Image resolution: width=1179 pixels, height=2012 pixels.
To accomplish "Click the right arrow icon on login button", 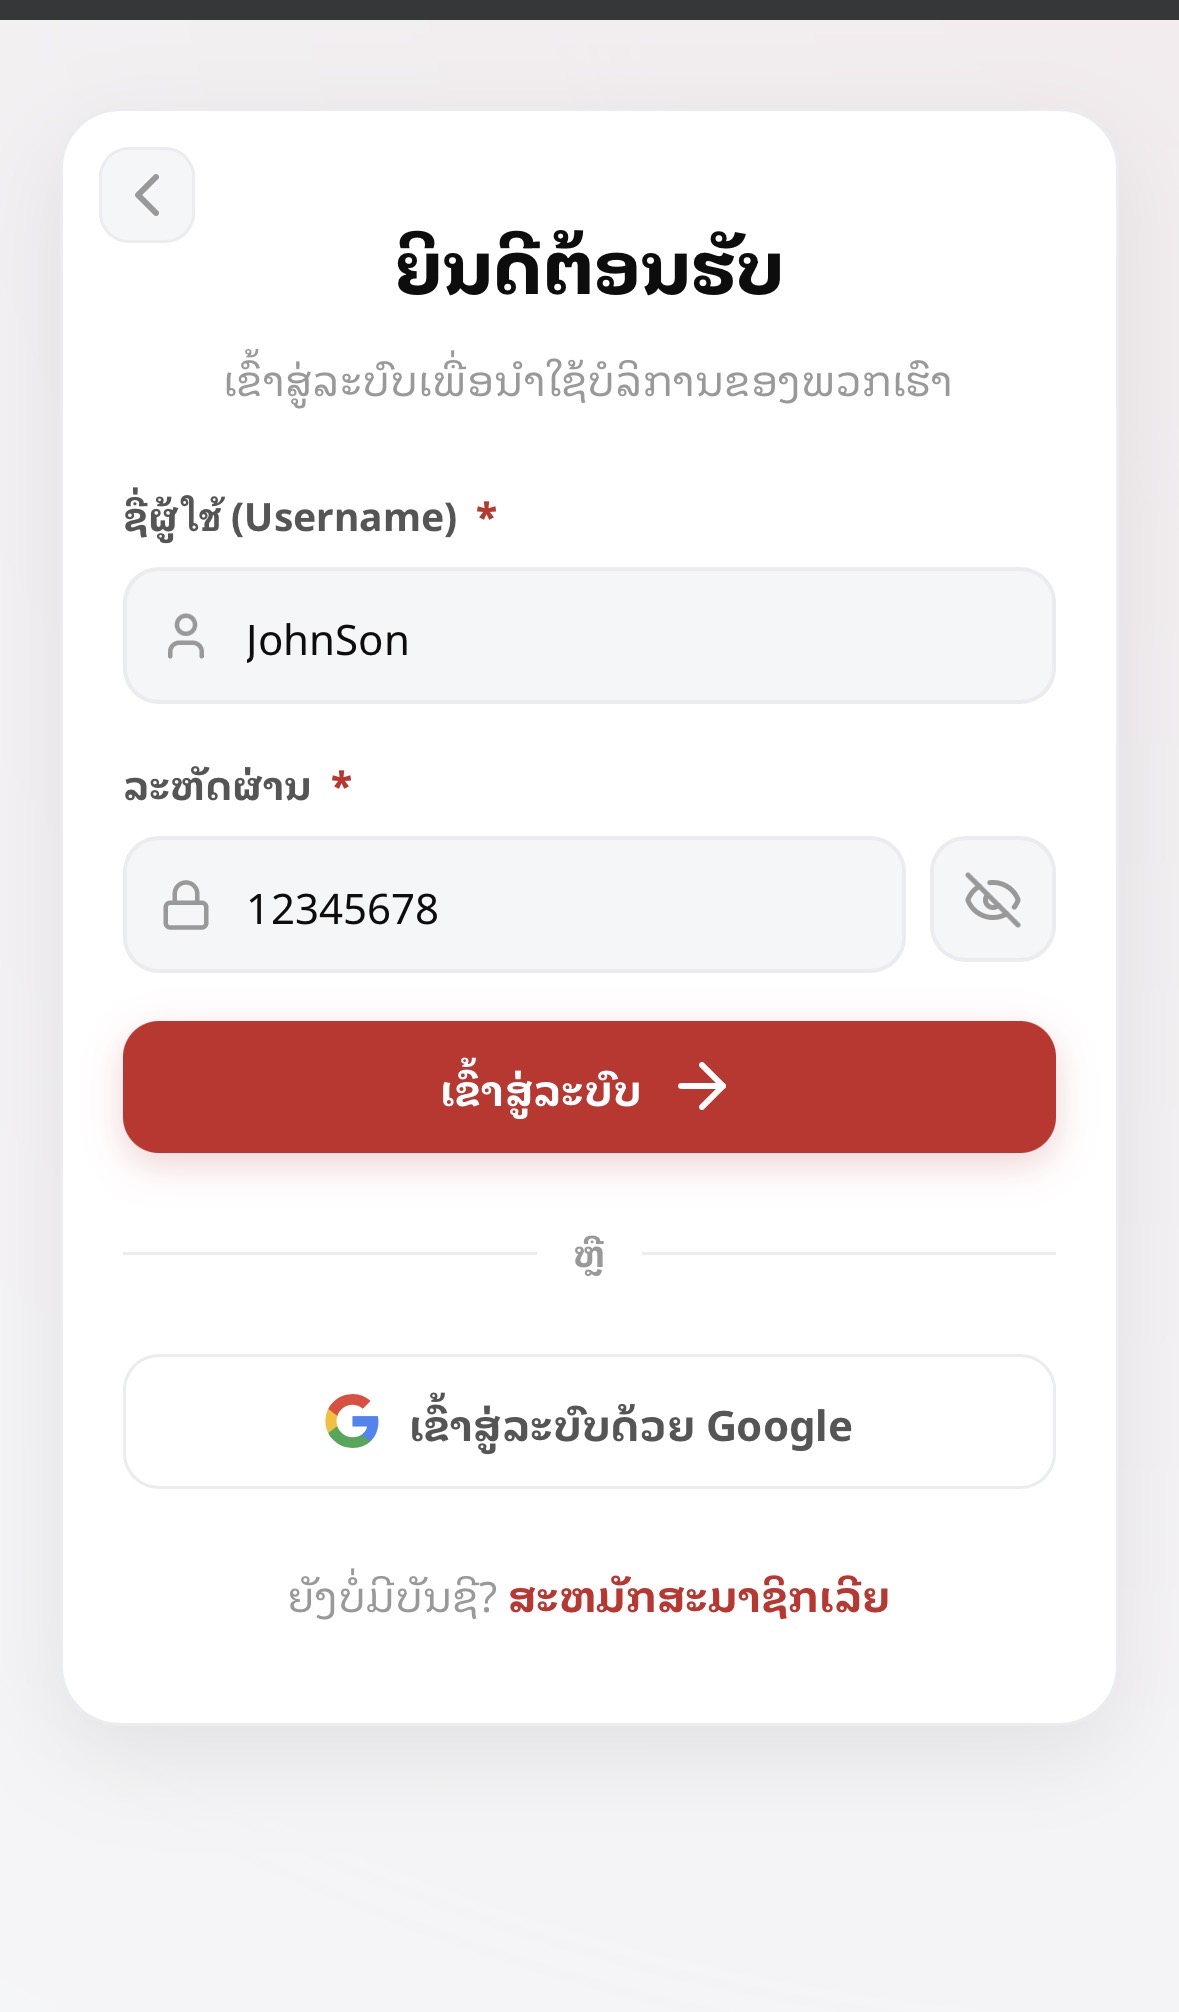I will [702, 1087].
